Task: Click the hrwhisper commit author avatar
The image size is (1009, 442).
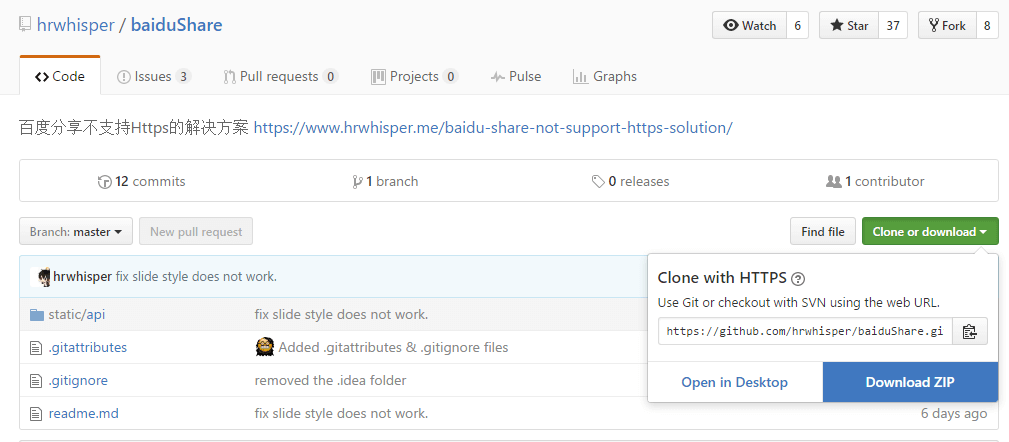Action: pyautogui.click(x=44, y=277)
